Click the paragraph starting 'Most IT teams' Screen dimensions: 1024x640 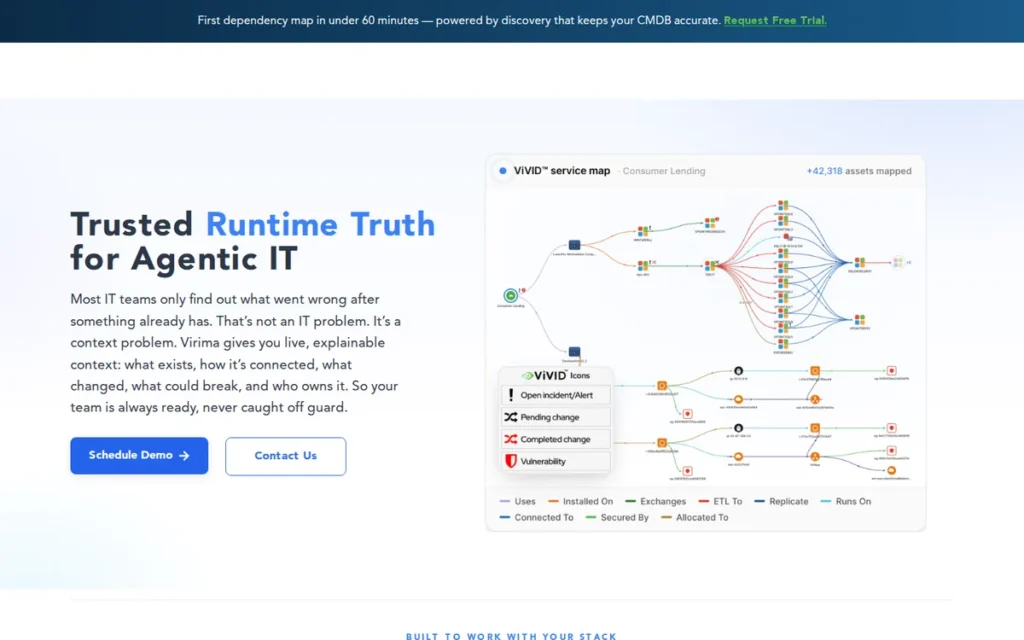[x=236, y=353]
